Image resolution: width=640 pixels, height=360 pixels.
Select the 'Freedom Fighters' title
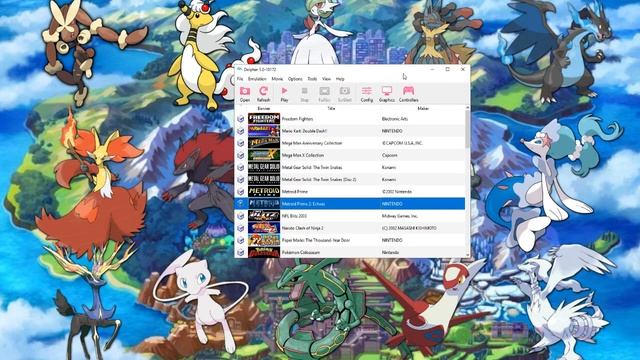tap(298, 119)
